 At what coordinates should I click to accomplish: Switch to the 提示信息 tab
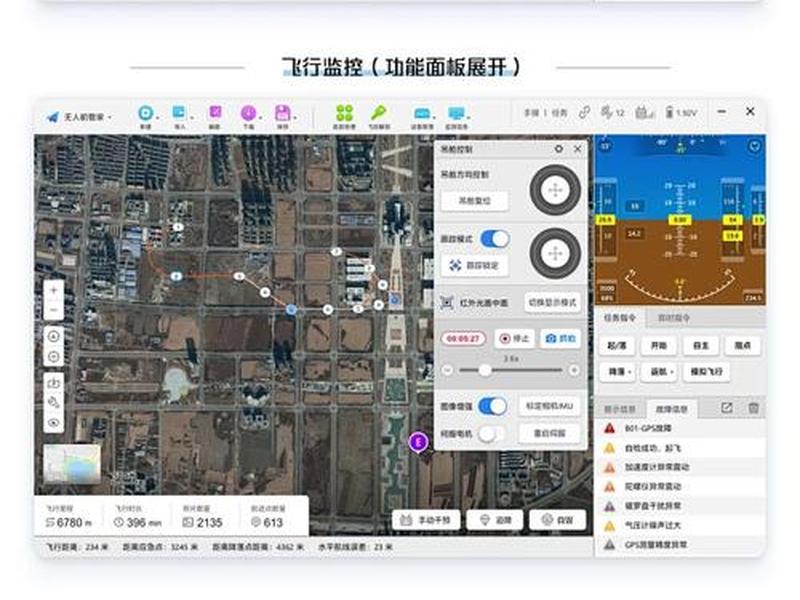point(620,409)
